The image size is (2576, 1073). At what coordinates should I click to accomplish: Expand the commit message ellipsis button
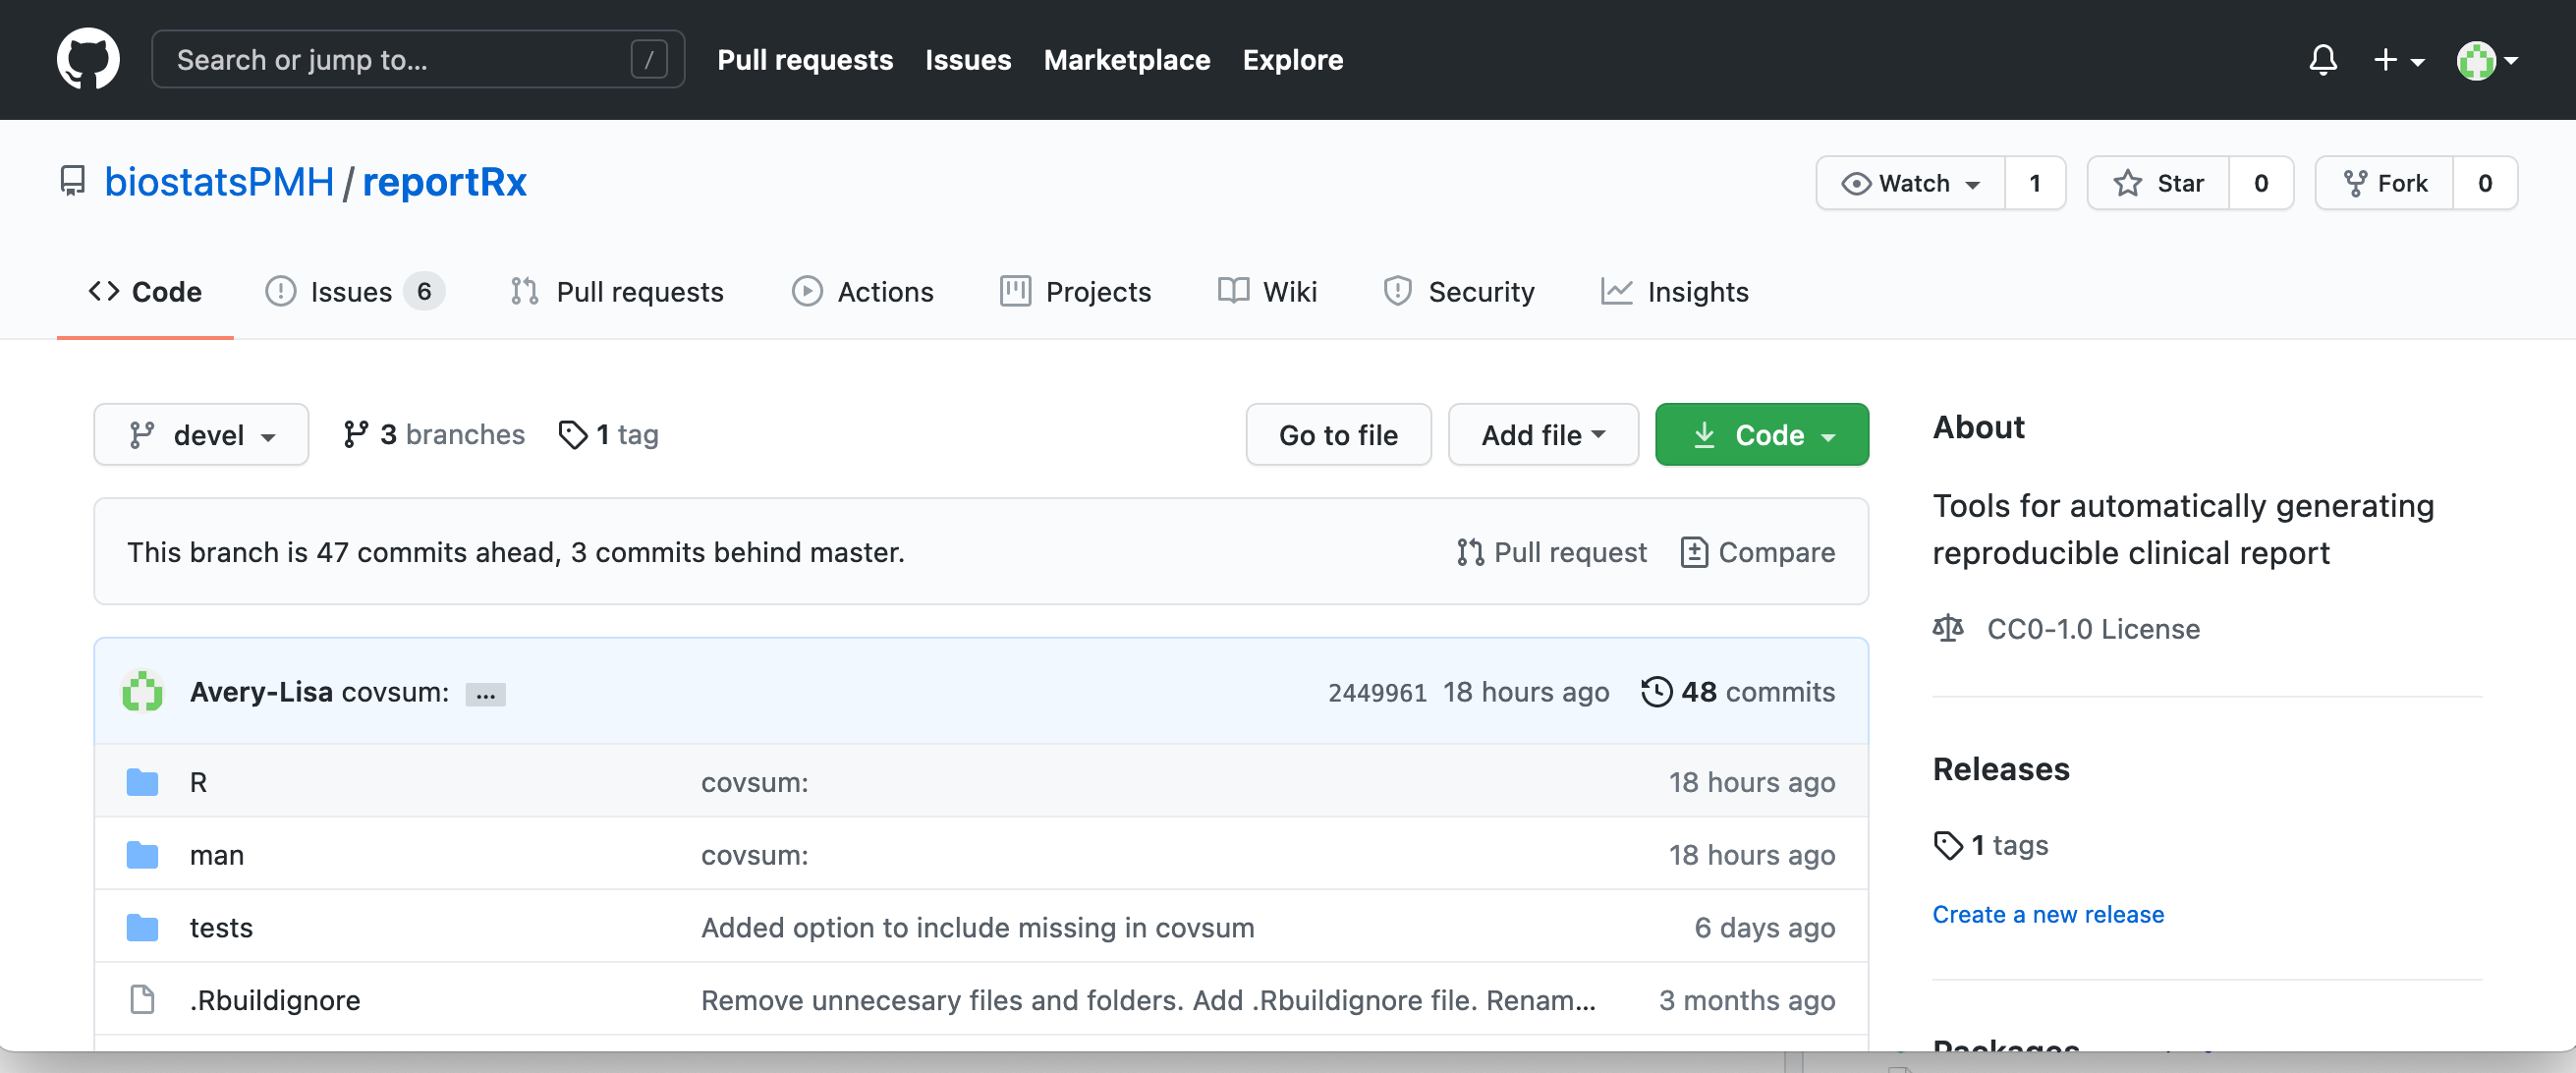[485, 694]
